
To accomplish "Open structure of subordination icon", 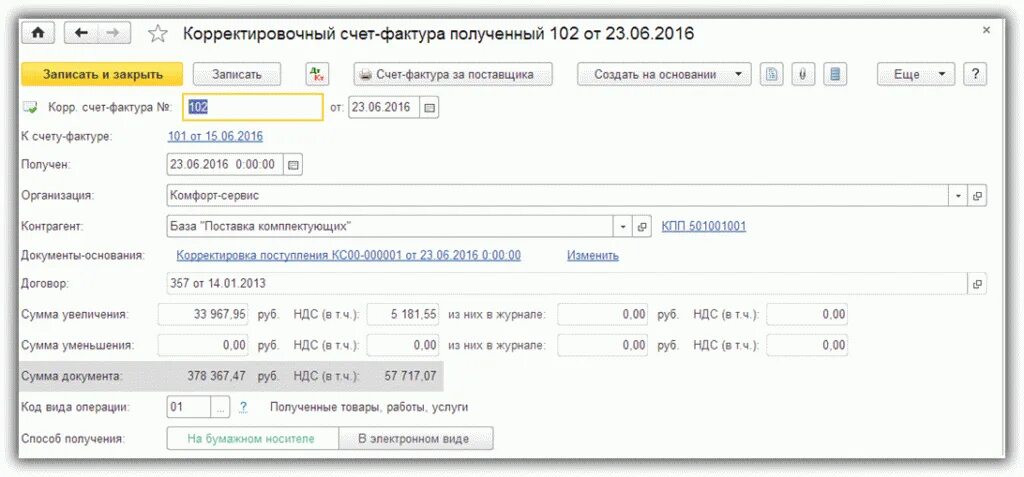I will 835,74.
